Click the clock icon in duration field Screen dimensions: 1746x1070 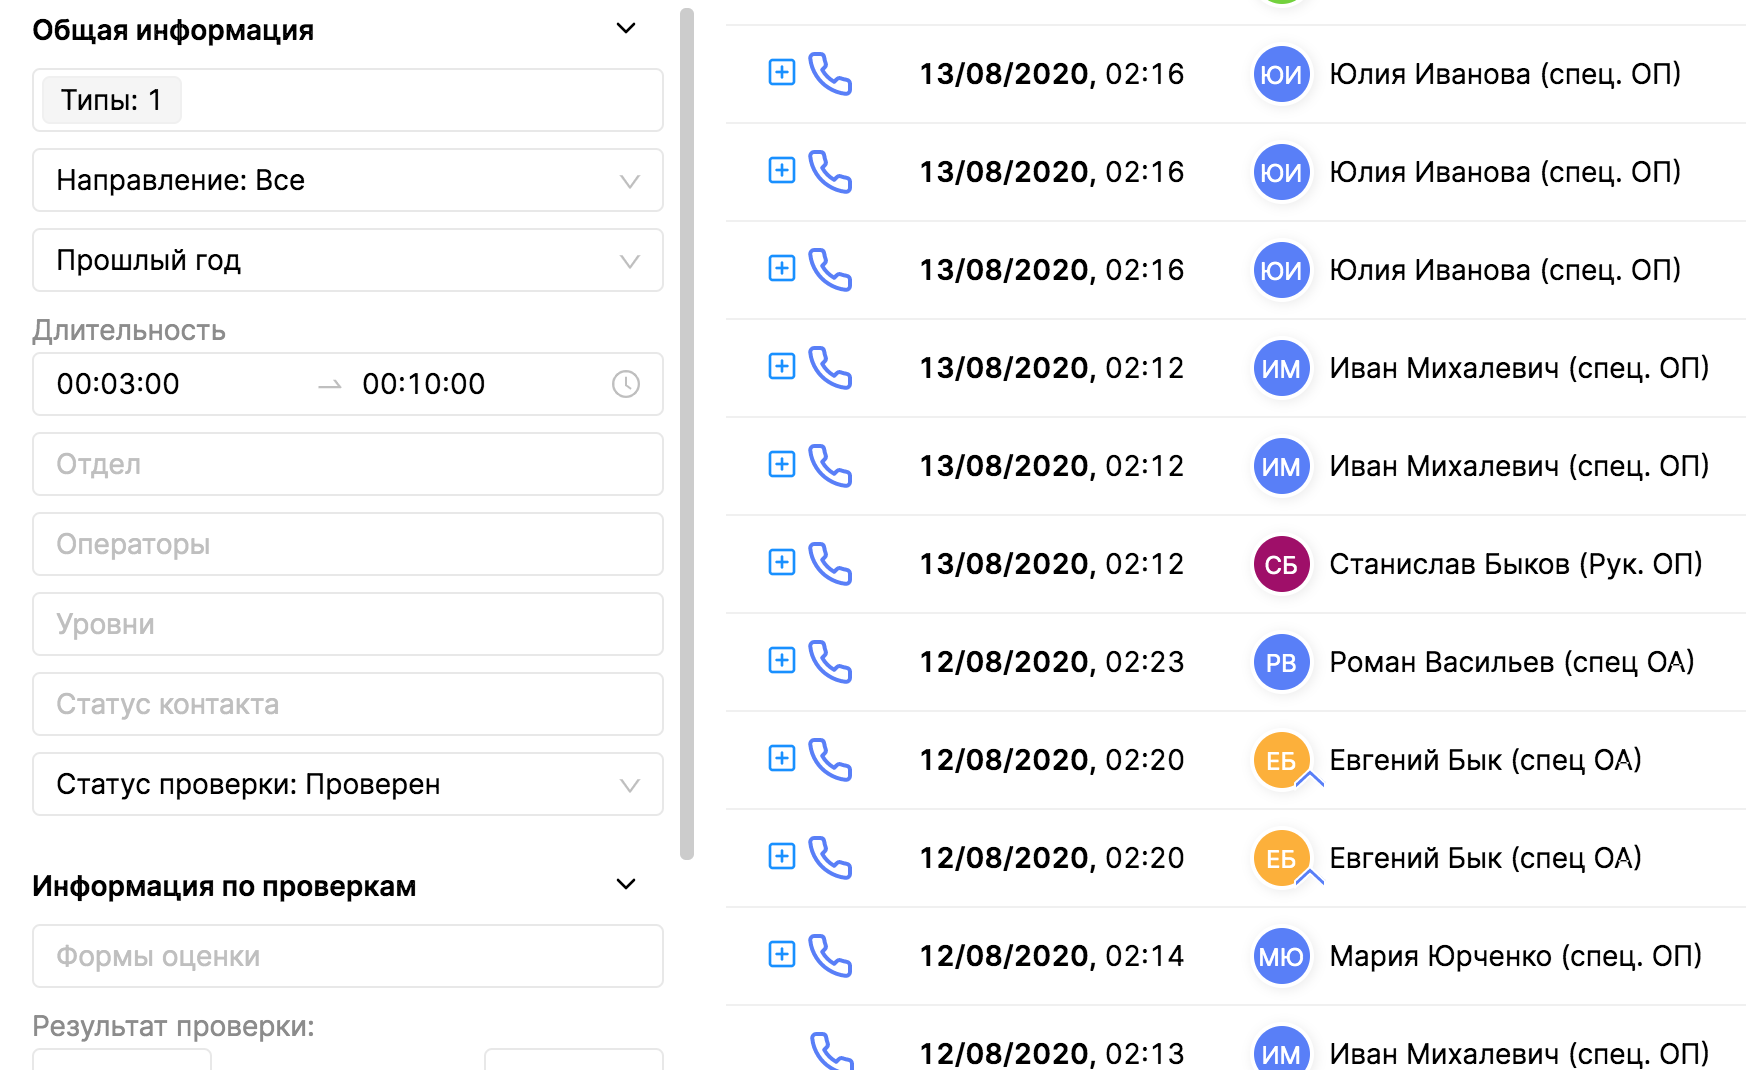tap(626, 384)
